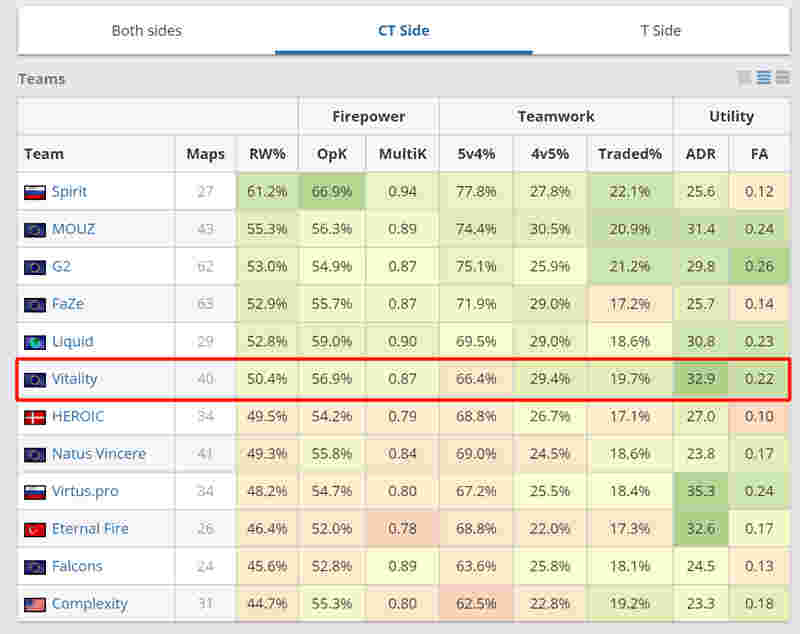Viewport: 800px width, 634px height.
Task: Sort table by Team column header
Action: (x=96, y=154)
